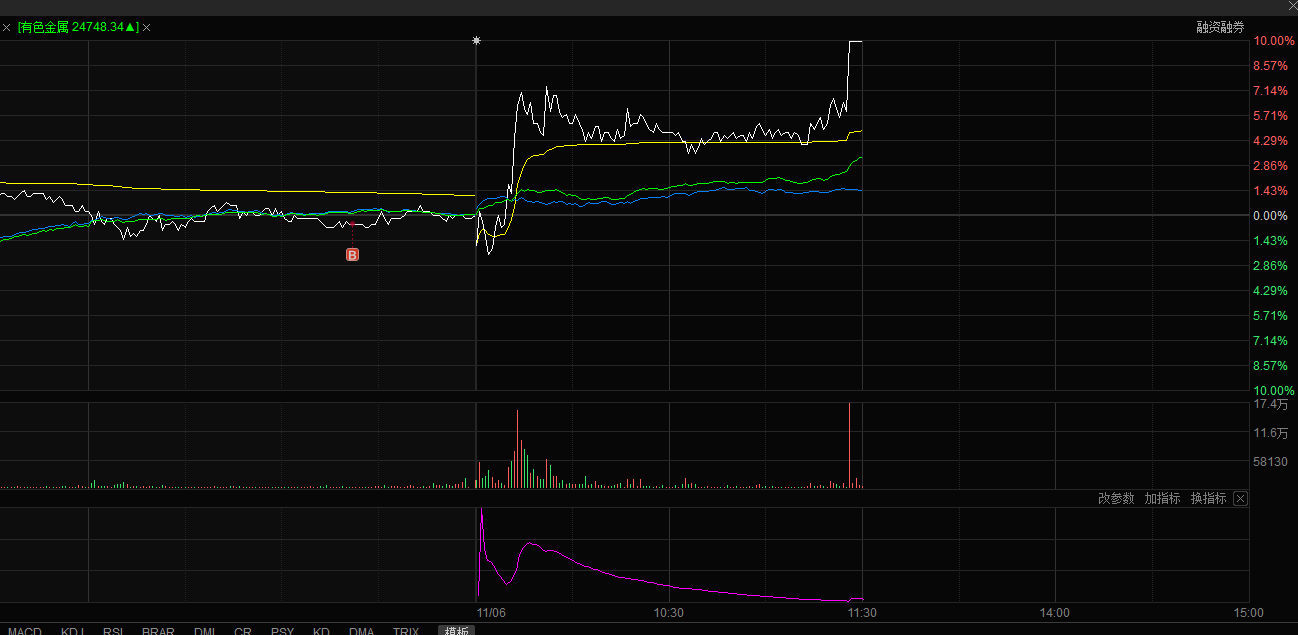
Task: Click the red 4.29% axis label
Action: point(1271,141)
